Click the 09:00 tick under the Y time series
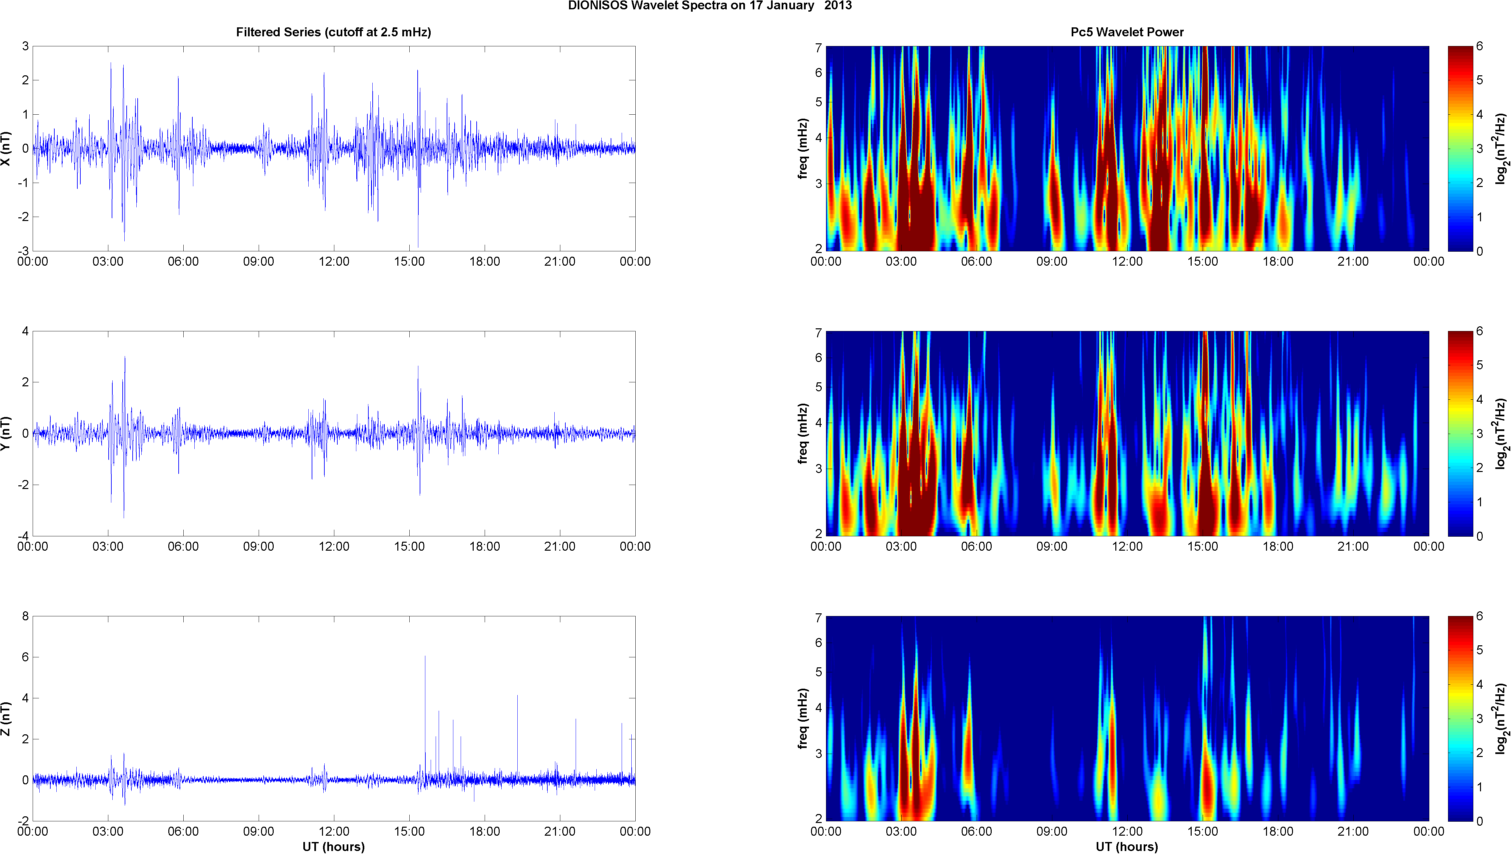 pos(259,546)
